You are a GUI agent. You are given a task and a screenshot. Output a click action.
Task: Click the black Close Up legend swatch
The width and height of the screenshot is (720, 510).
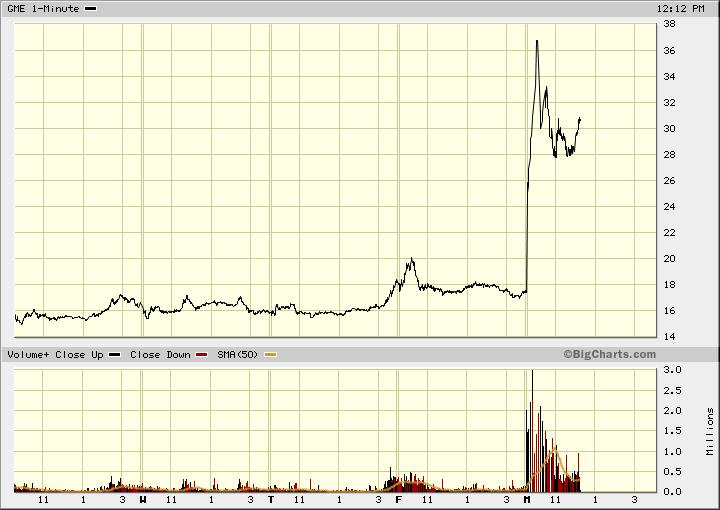[x=114, y=354]
